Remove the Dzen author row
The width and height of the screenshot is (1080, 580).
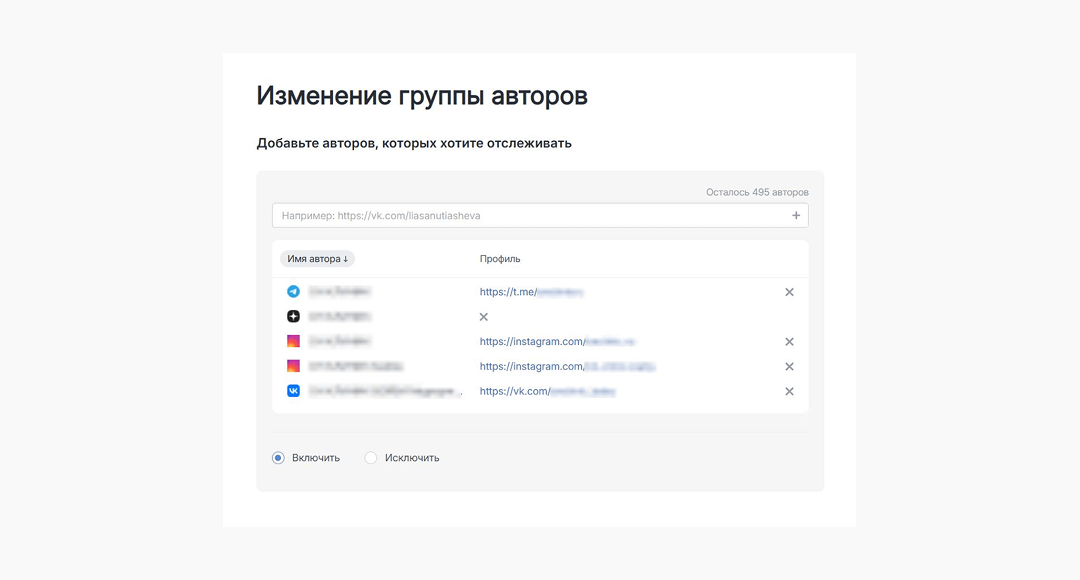484,317
